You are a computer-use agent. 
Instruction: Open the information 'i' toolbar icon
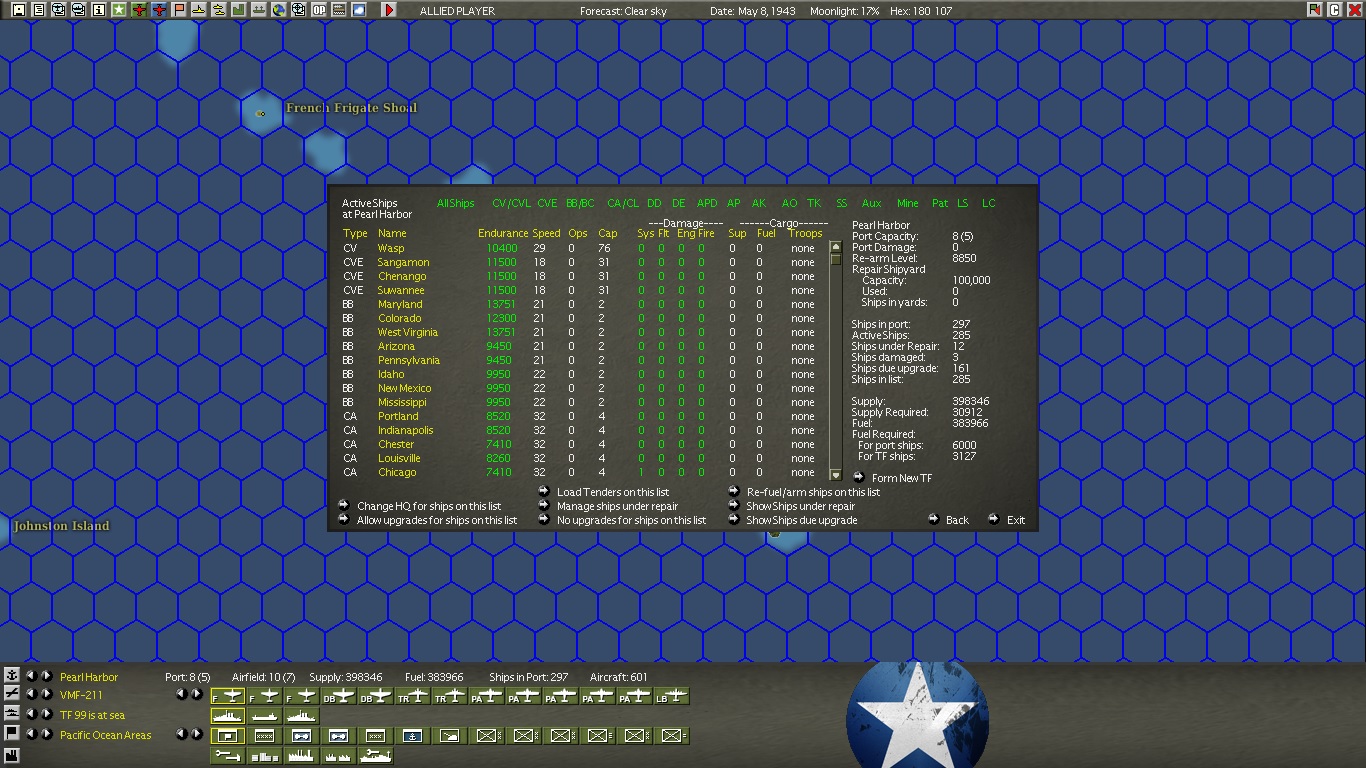[99, 10]
